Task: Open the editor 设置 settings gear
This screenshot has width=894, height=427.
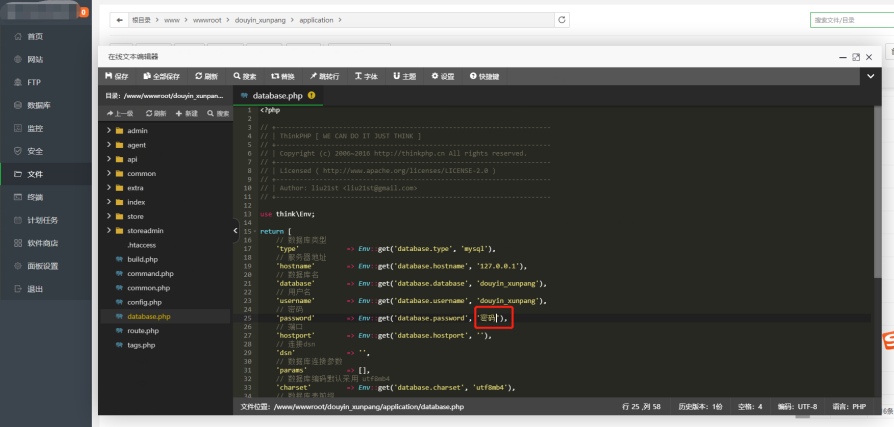Action: (x=442, y=76)
